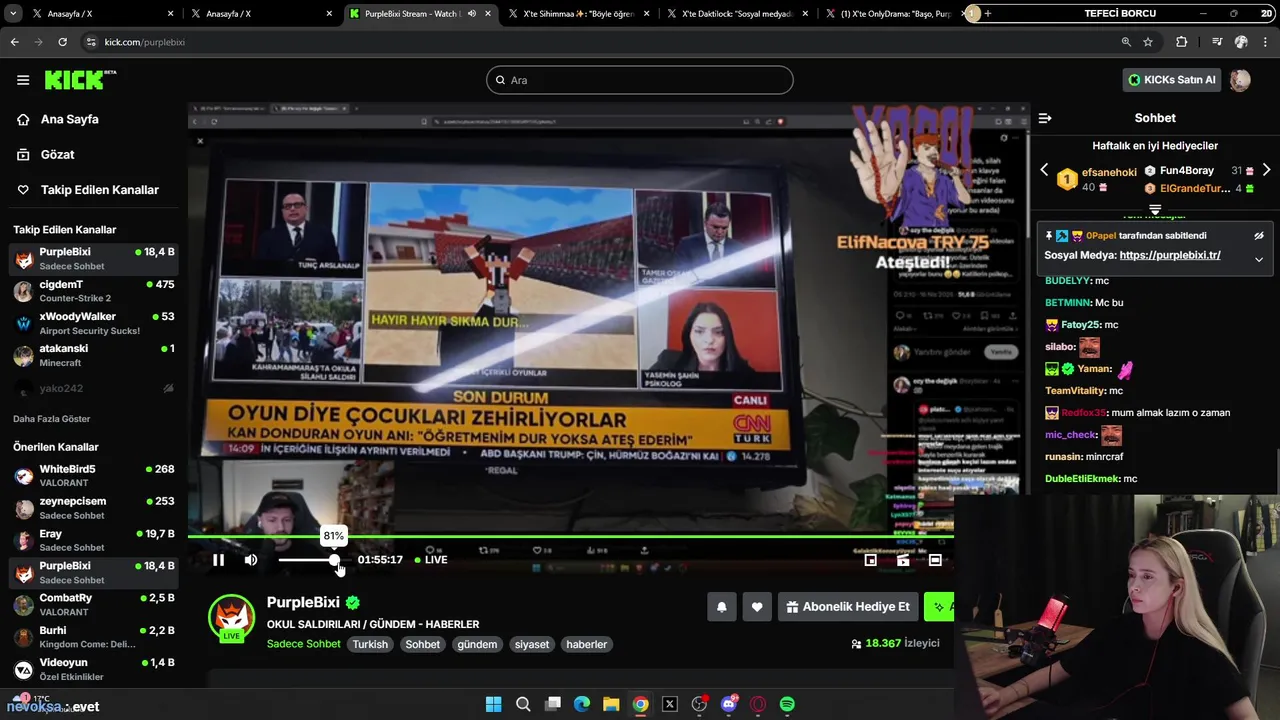Open the atakanski channel in sidebar
This screenshot has height=720, width=1280.
click(93, 354)
